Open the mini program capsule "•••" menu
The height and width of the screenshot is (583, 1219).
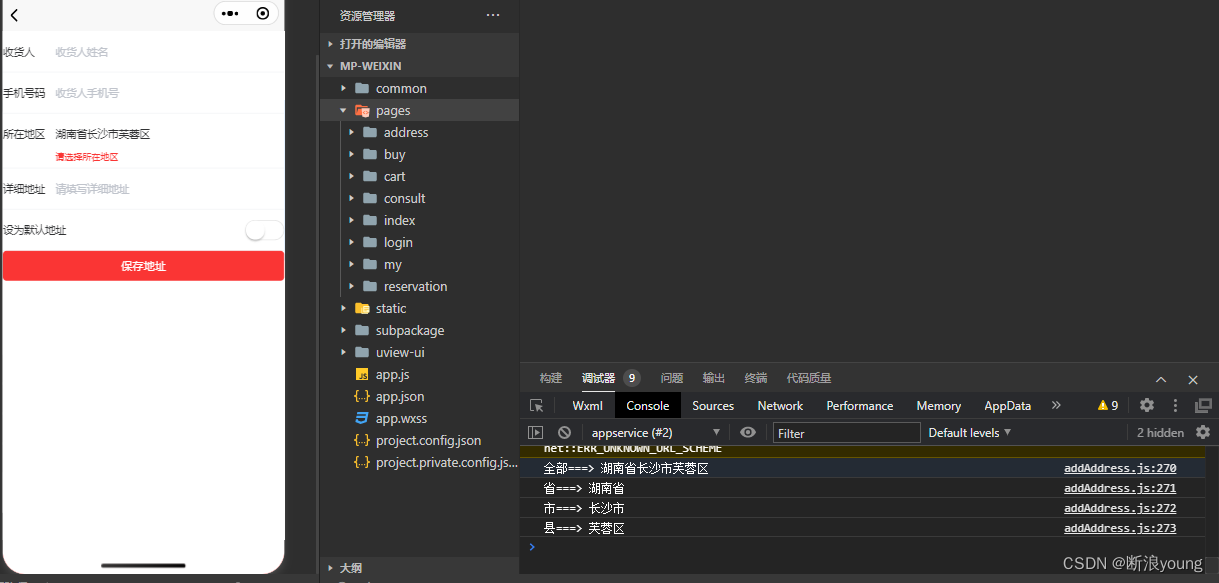pyautogui.click(x=230, y=13)
